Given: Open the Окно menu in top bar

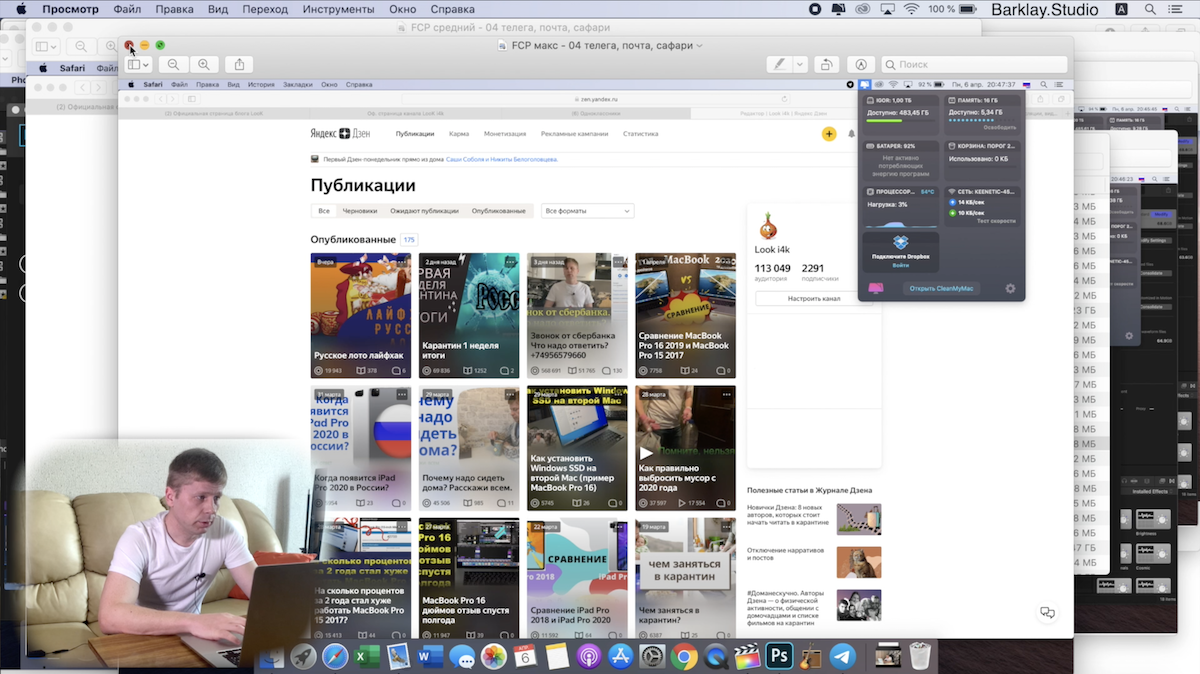Looking at the screenshot, I should click(x=402, y=9).
